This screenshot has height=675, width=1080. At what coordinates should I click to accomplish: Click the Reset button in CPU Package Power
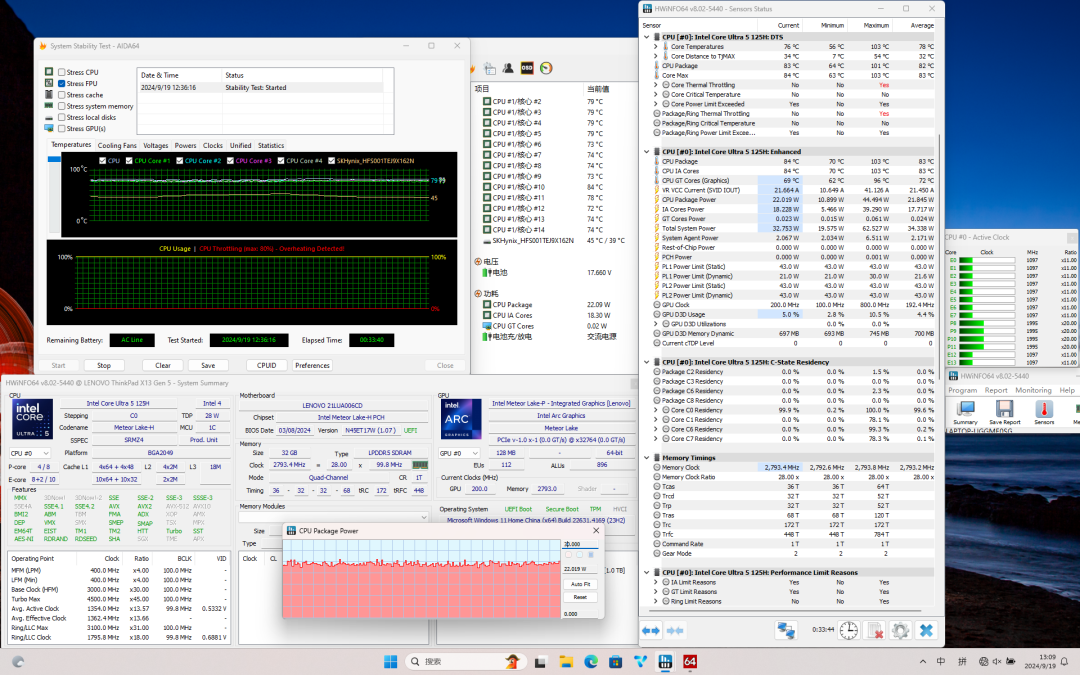click(x=581, y=597)
